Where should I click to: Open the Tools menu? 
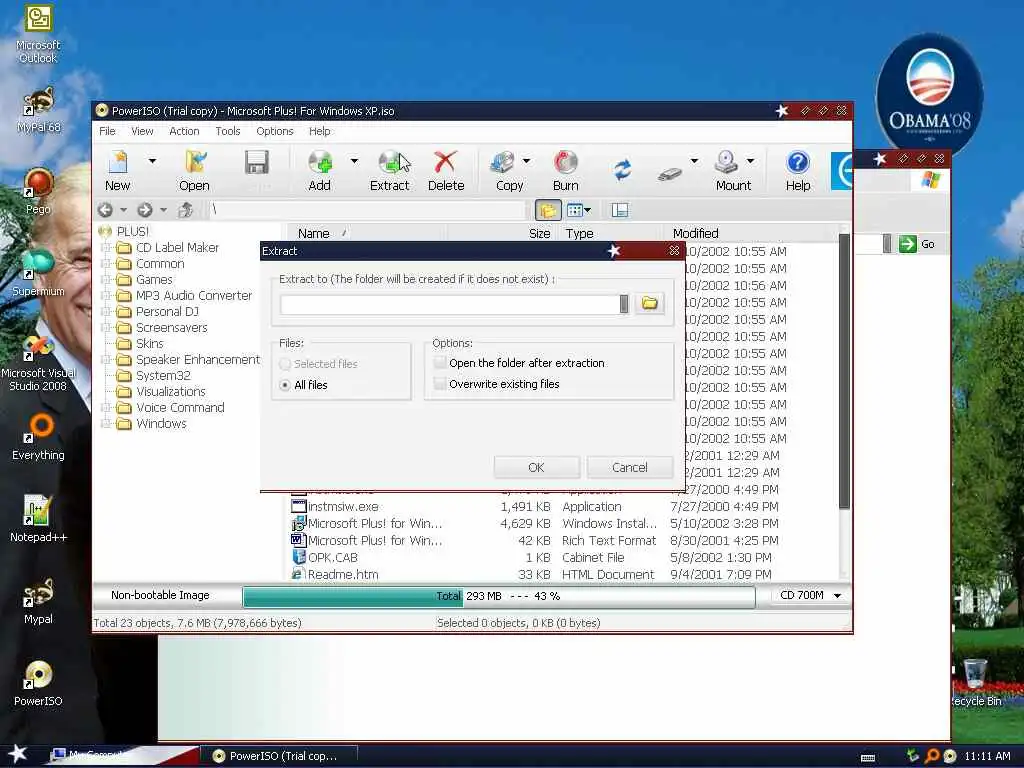pyautogui.click(x=228, y=131)
